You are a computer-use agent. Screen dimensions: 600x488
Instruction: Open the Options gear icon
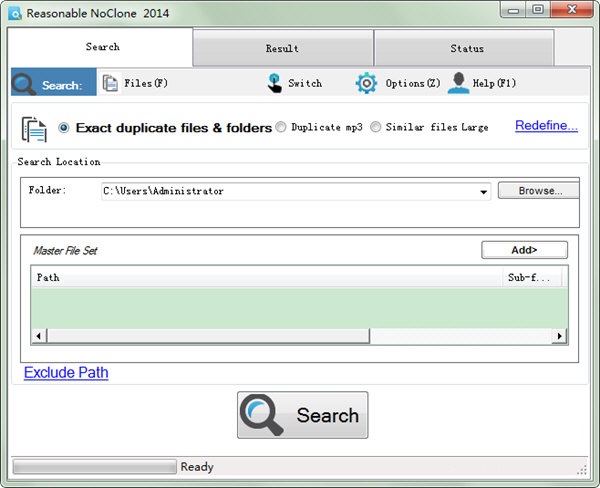(x=366, y=83)
